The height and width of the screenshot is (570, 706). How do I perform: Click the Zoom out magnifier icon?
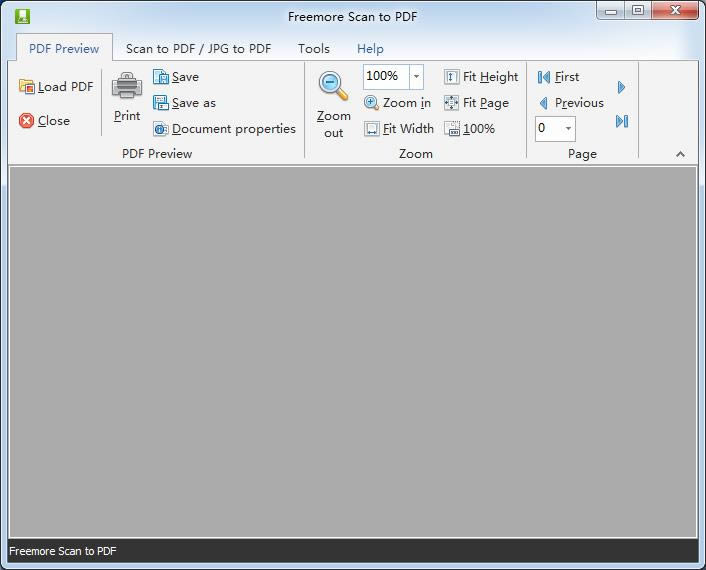pyautogui.click(x=333, y=86)
